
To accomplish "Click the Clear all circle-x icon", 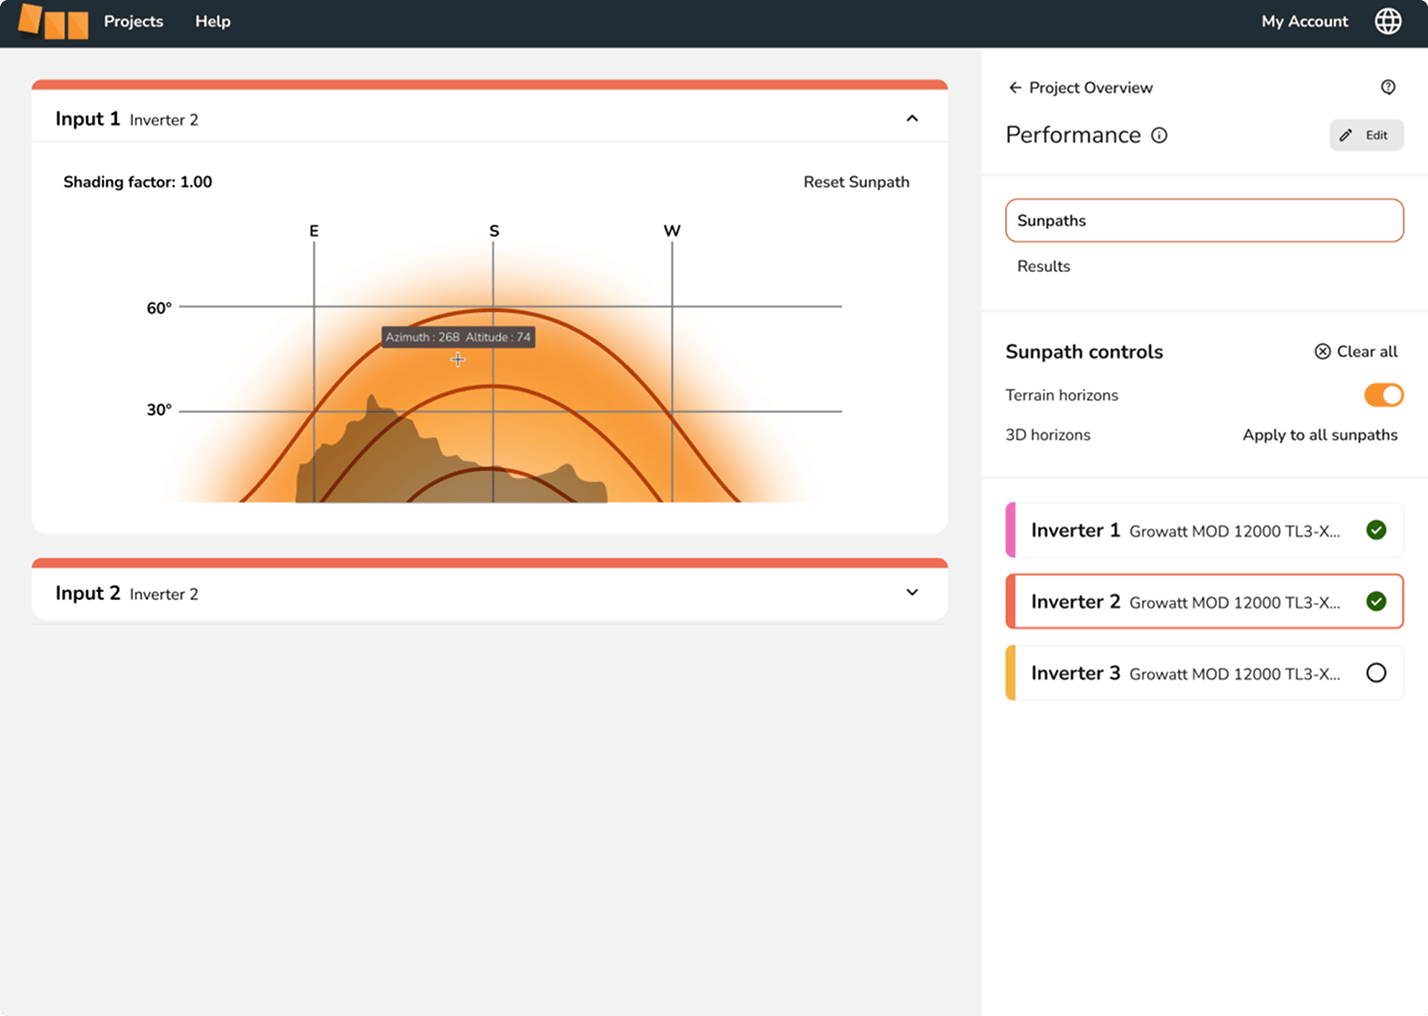I will [x=1322, y=351].
